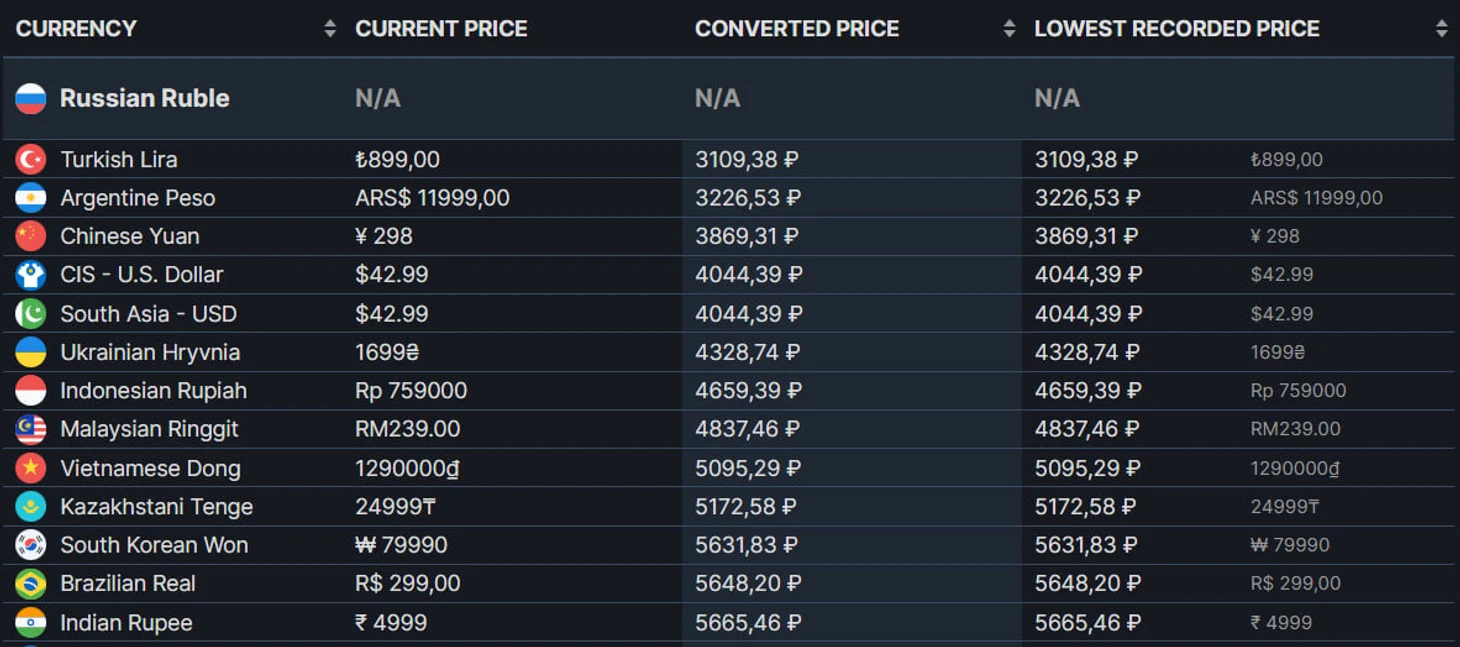Click the Turkish Lira flag icon

[x=31, y=159]
